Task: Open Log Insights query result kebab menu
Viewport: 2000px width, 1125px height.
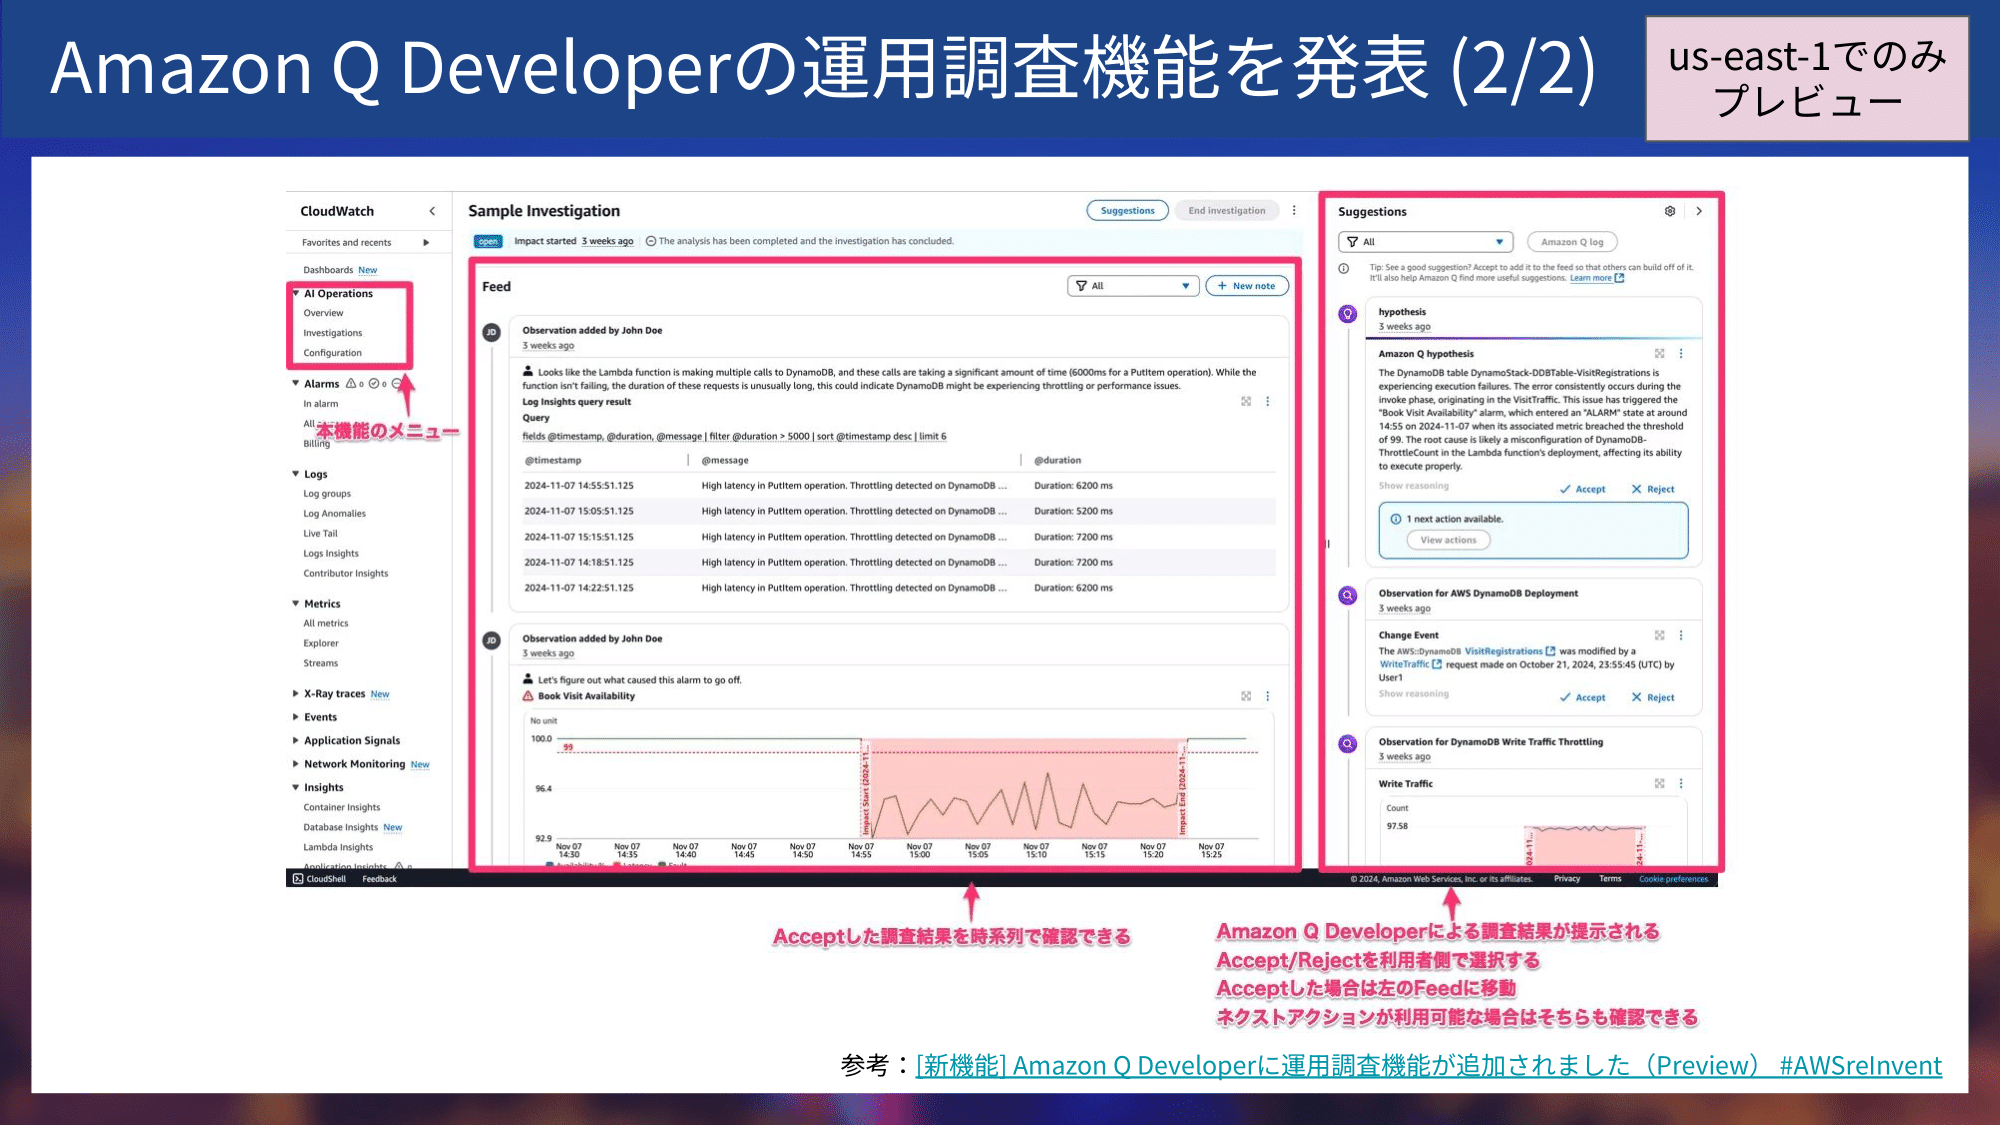Action: coord(1268,401)
